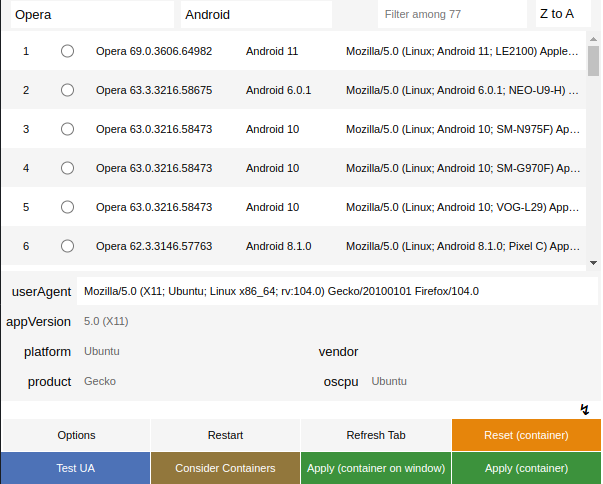
Task: Click the Android 6.0.1 cell
Action: pos(278,90)
